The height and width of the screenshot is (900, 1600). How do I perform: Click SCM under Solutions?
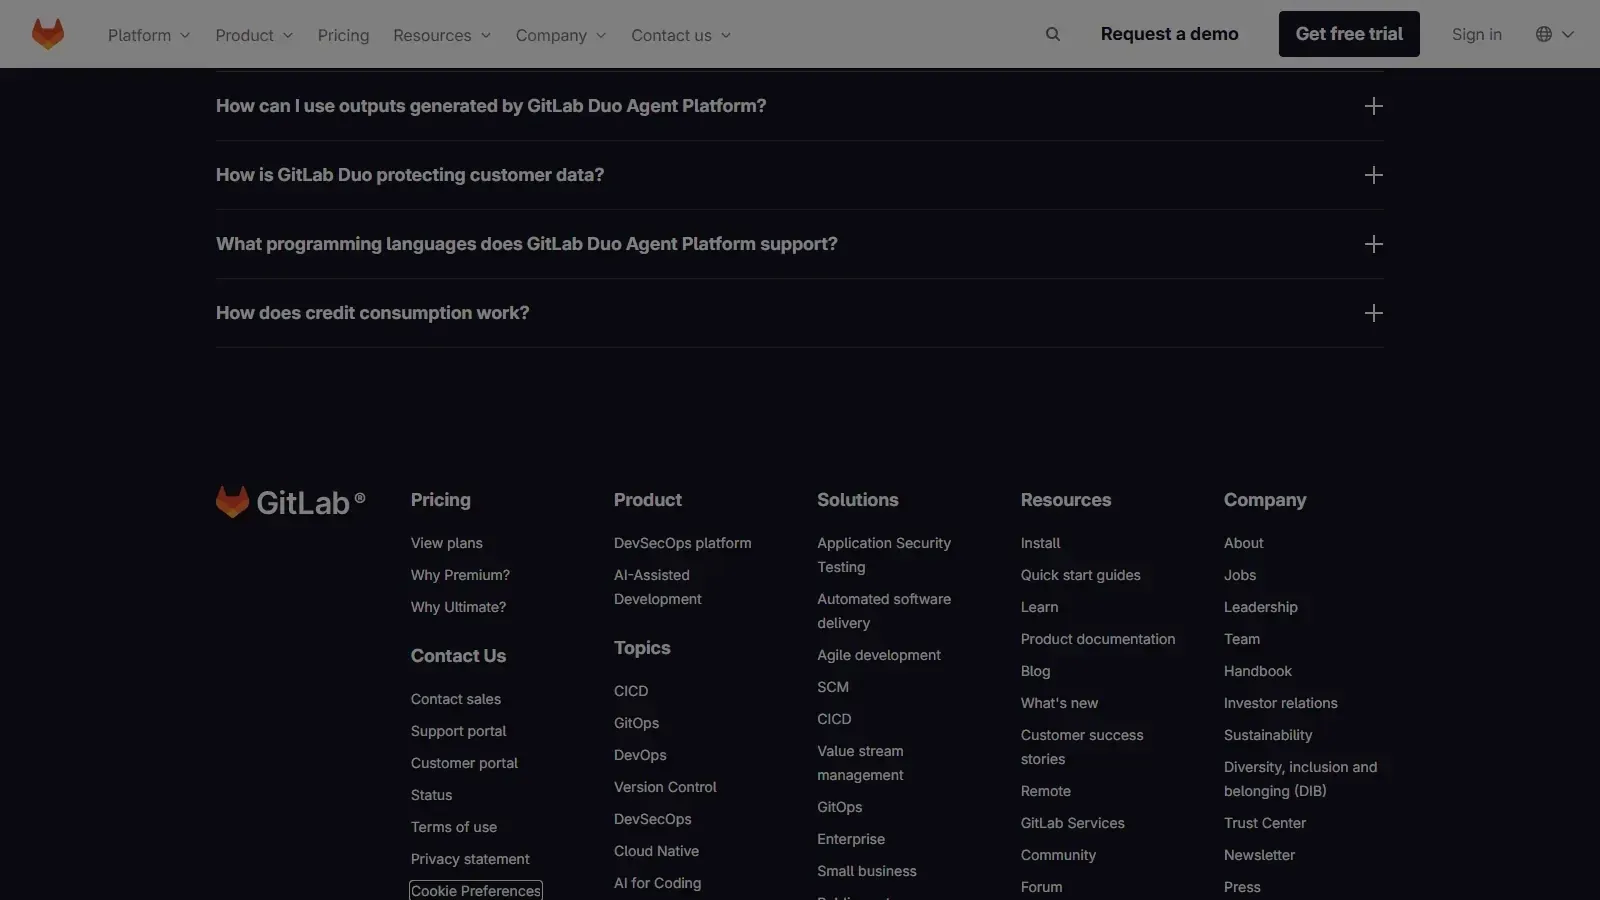832,687
